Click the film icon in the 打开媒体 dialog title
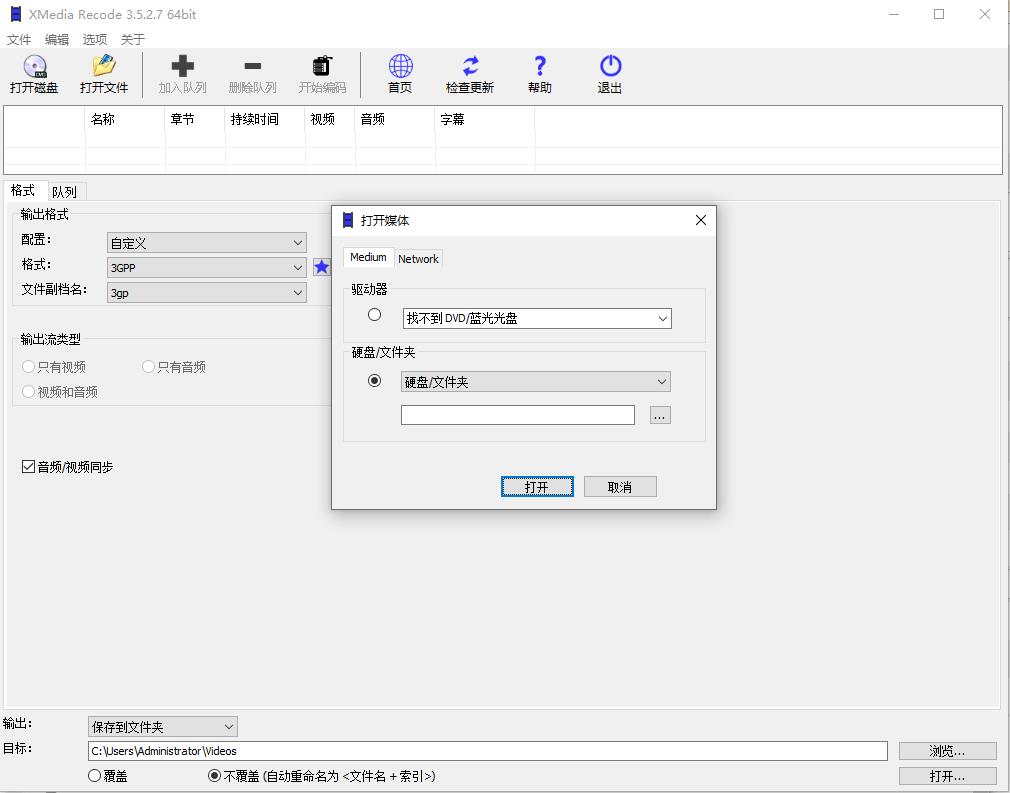Image resolution: width=1010 pixels, height=793 pixels. pyautogui.click(x=348, y=220)
